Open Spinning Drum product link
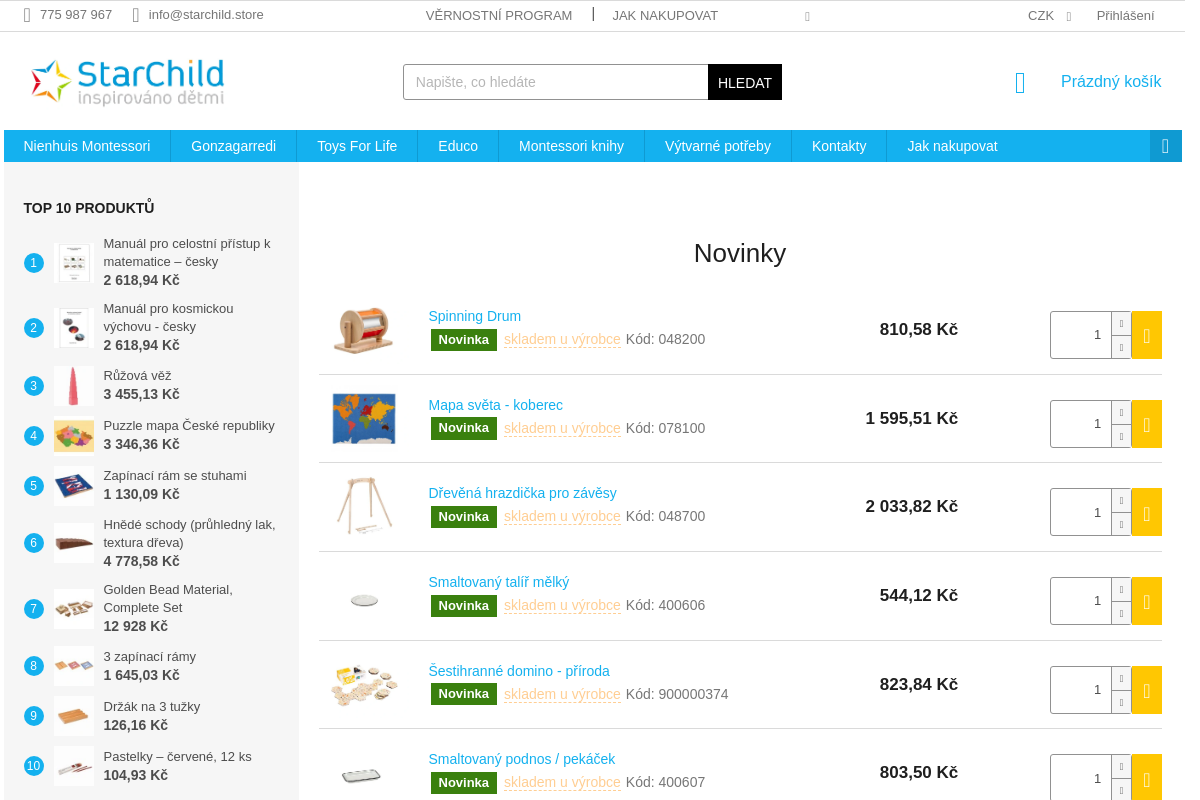The height and width of the screenshot is (800, 1200). point(475,316)
